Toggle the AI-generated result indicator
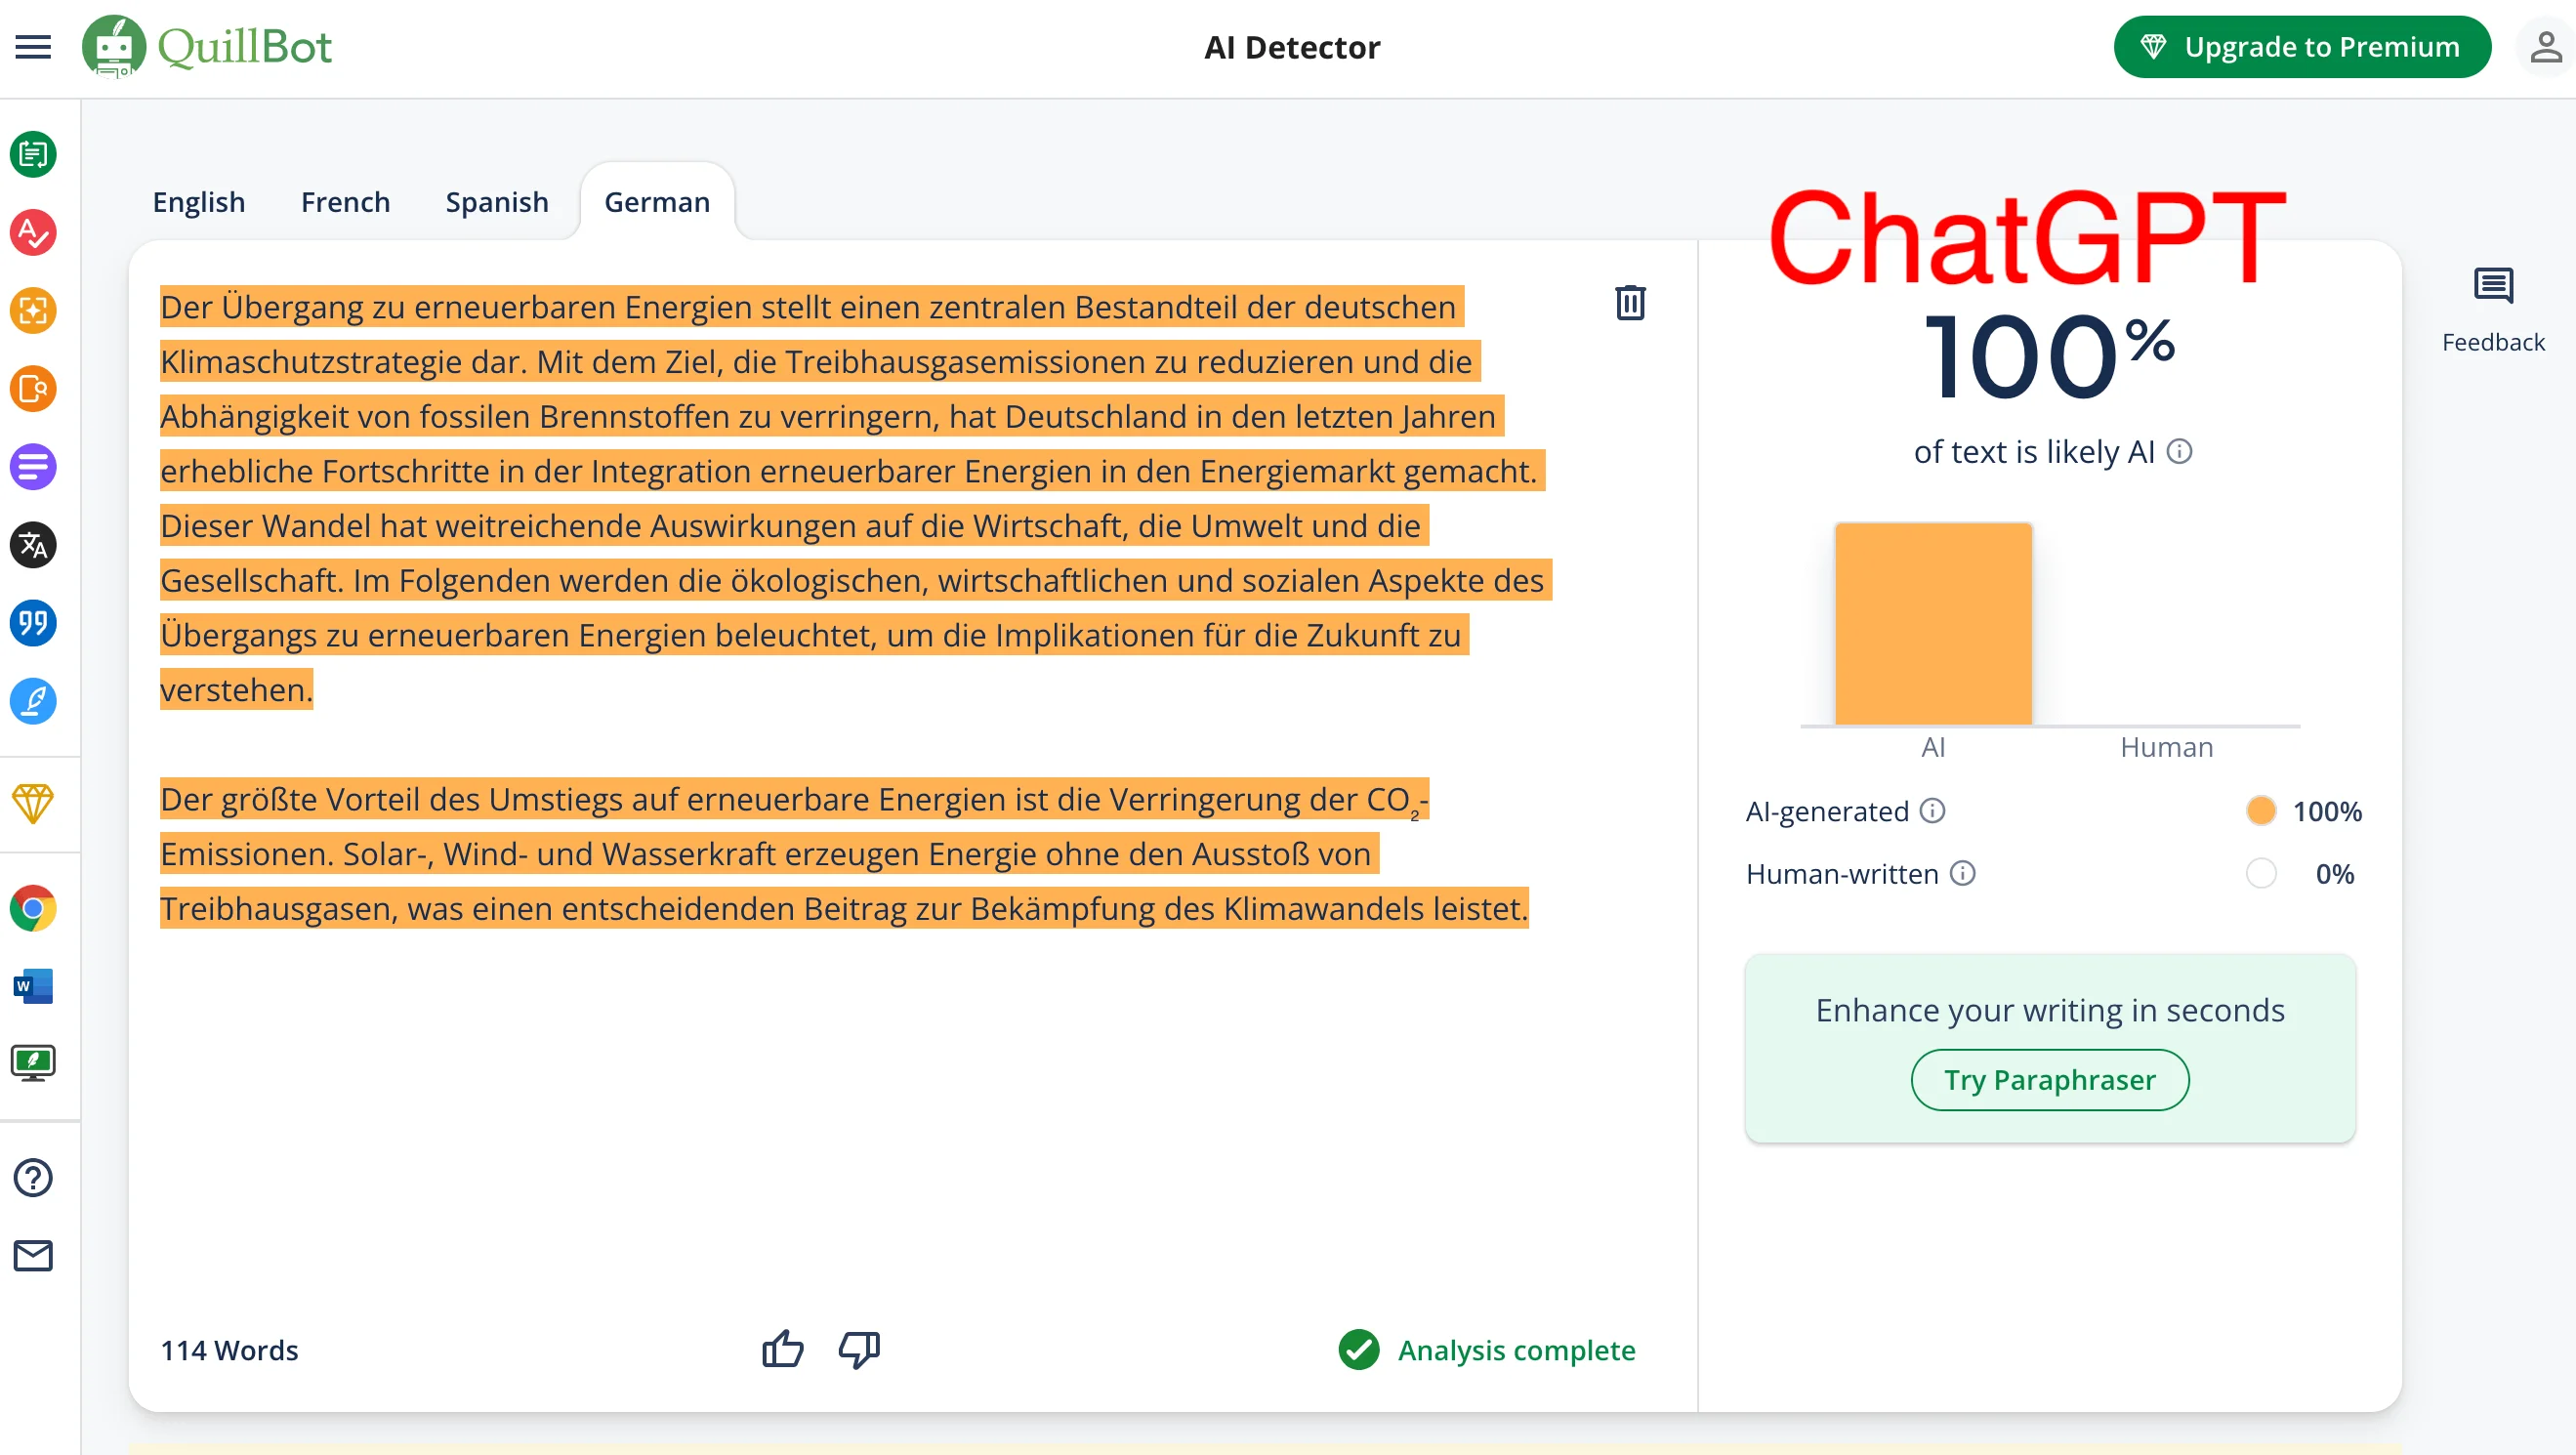2576x1455 pixels. pyautogui.click(x=2261, y=811)
